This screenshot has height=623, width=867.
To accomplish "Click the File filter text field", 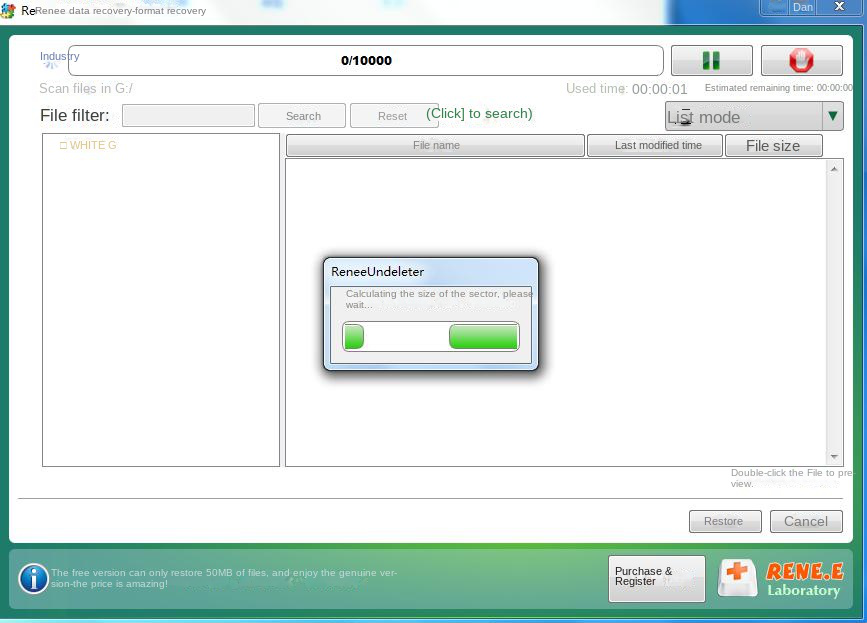I will [189, 116].
